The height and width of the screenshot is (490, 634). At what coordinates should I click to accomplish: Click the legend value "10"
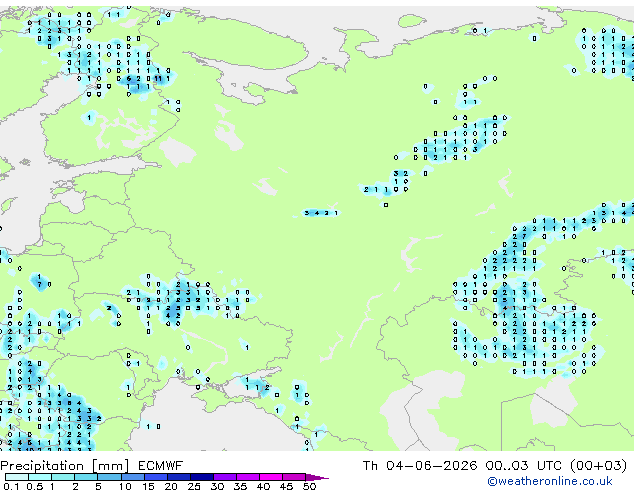point(125,486)
